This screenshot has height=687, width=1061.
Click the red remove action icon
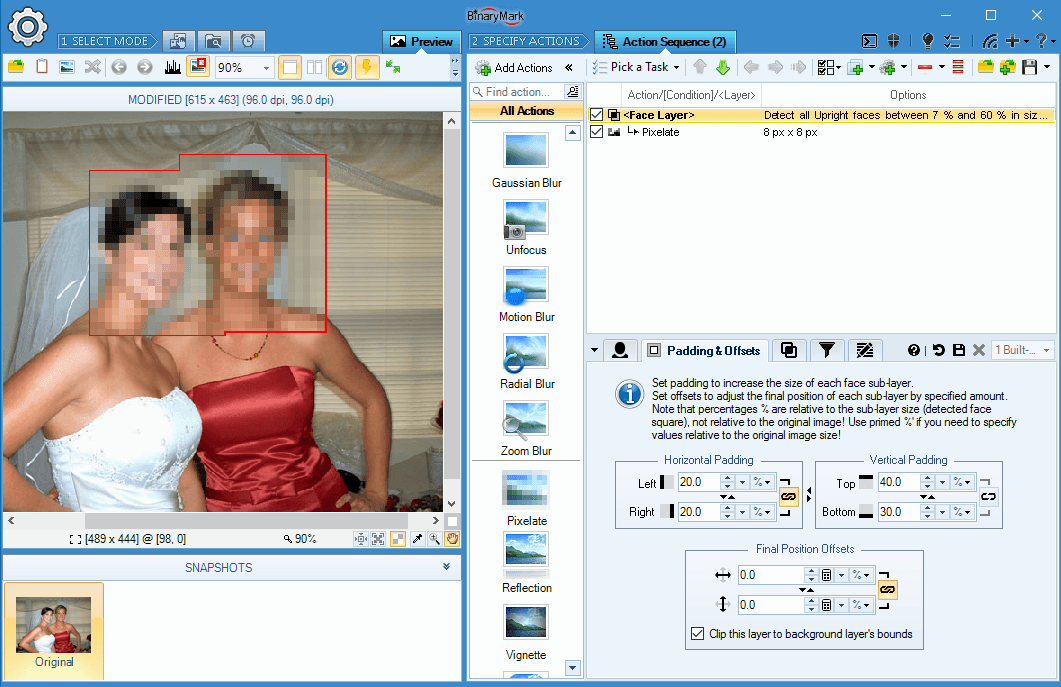tap(925, 67)
